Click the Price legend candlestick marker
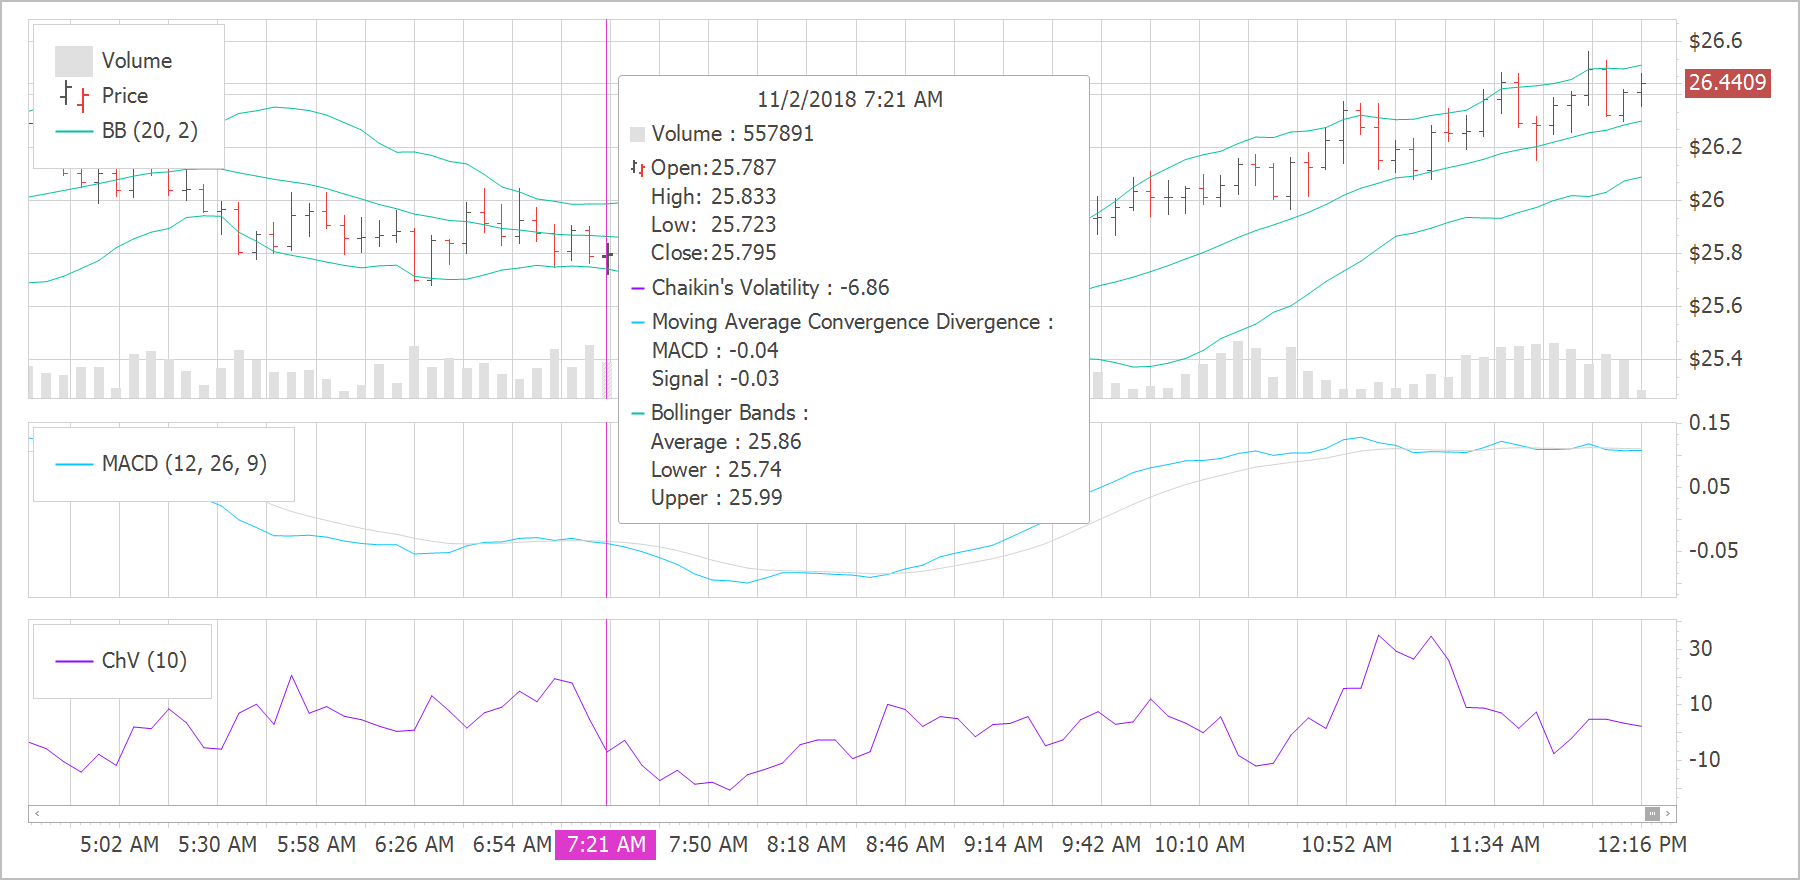Image resolution: width=1800 pixels, height=880 pixels. 74,96
